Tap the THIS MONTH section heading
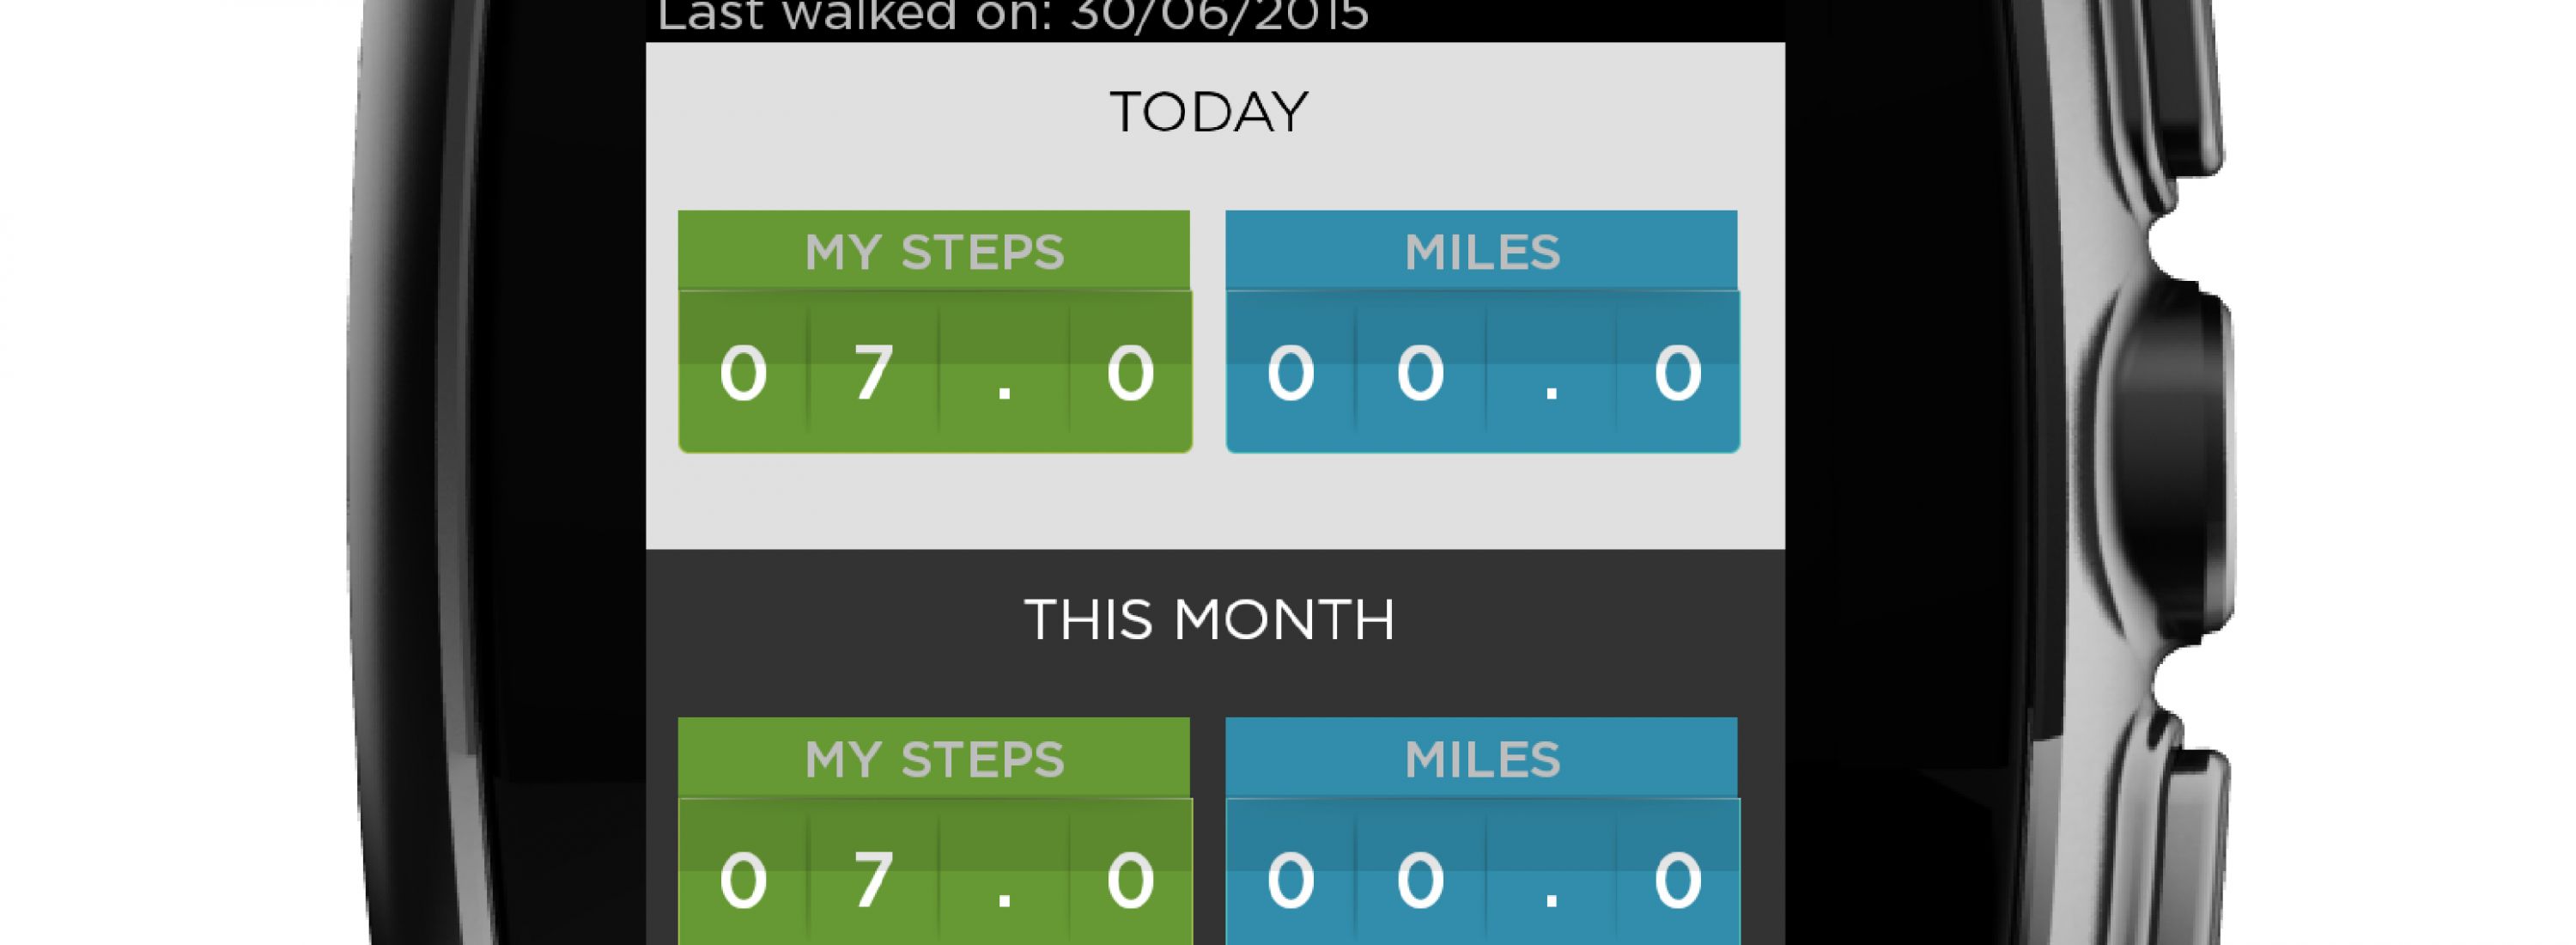 pyautogui.click(x=1209, y=620)
